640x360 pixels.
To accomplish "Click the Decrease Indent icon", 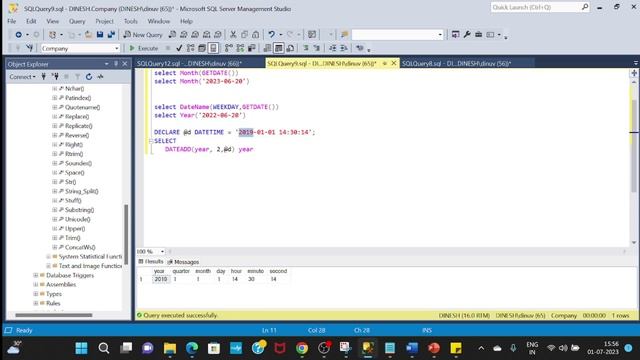I will 333,48.
